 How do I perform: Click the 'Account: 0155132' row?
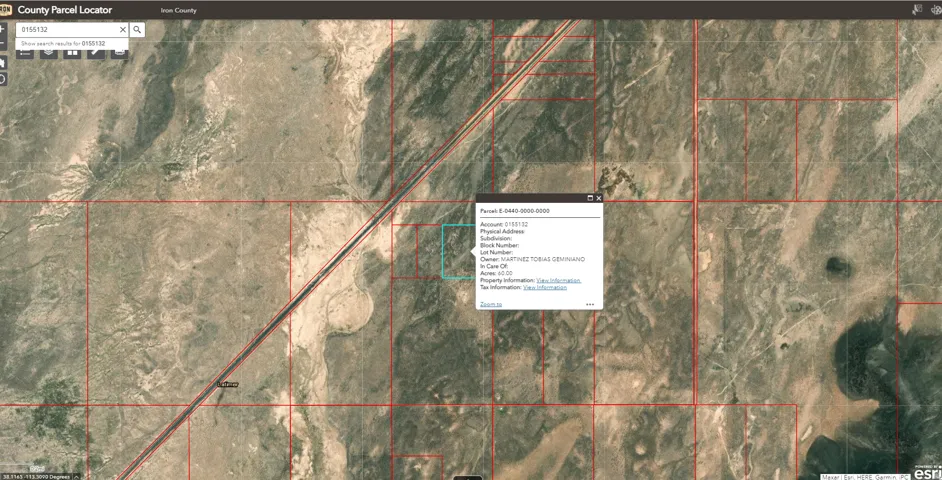click(504, 224)
